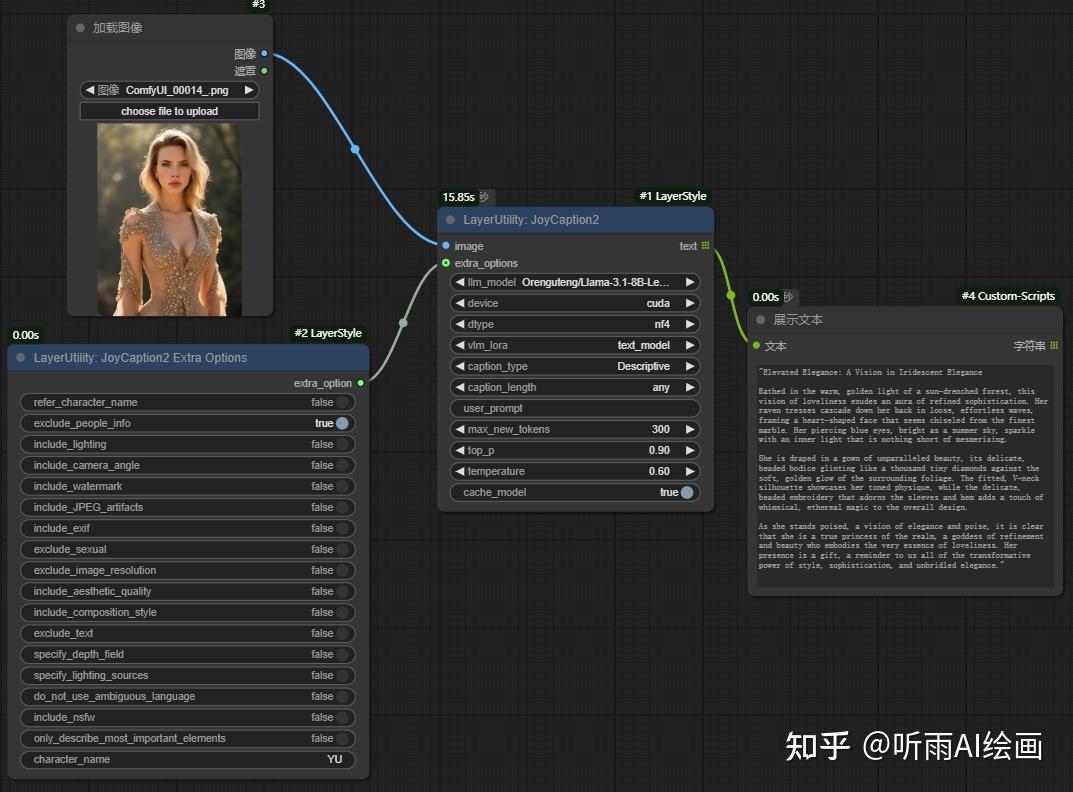Click the right arrow on the dtype nf4 widget

coord(690,324)
